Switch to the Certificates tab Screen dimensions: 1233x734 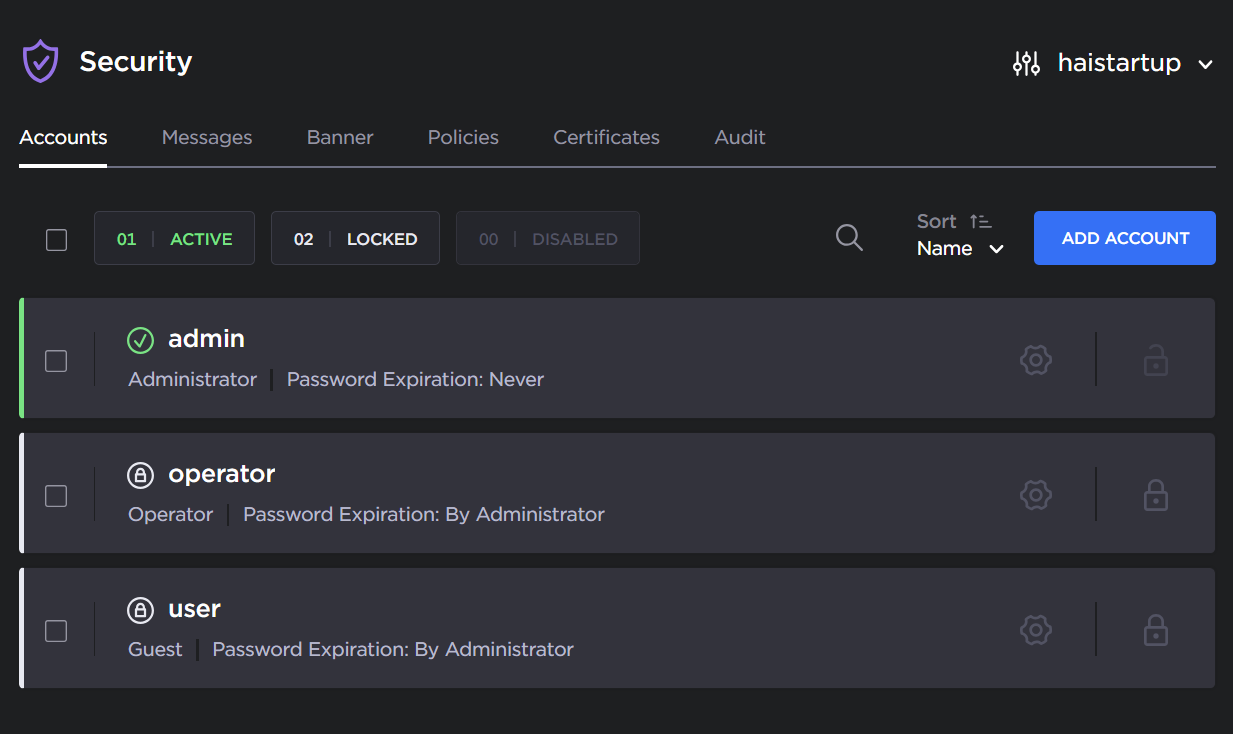[x=606, y=137]
